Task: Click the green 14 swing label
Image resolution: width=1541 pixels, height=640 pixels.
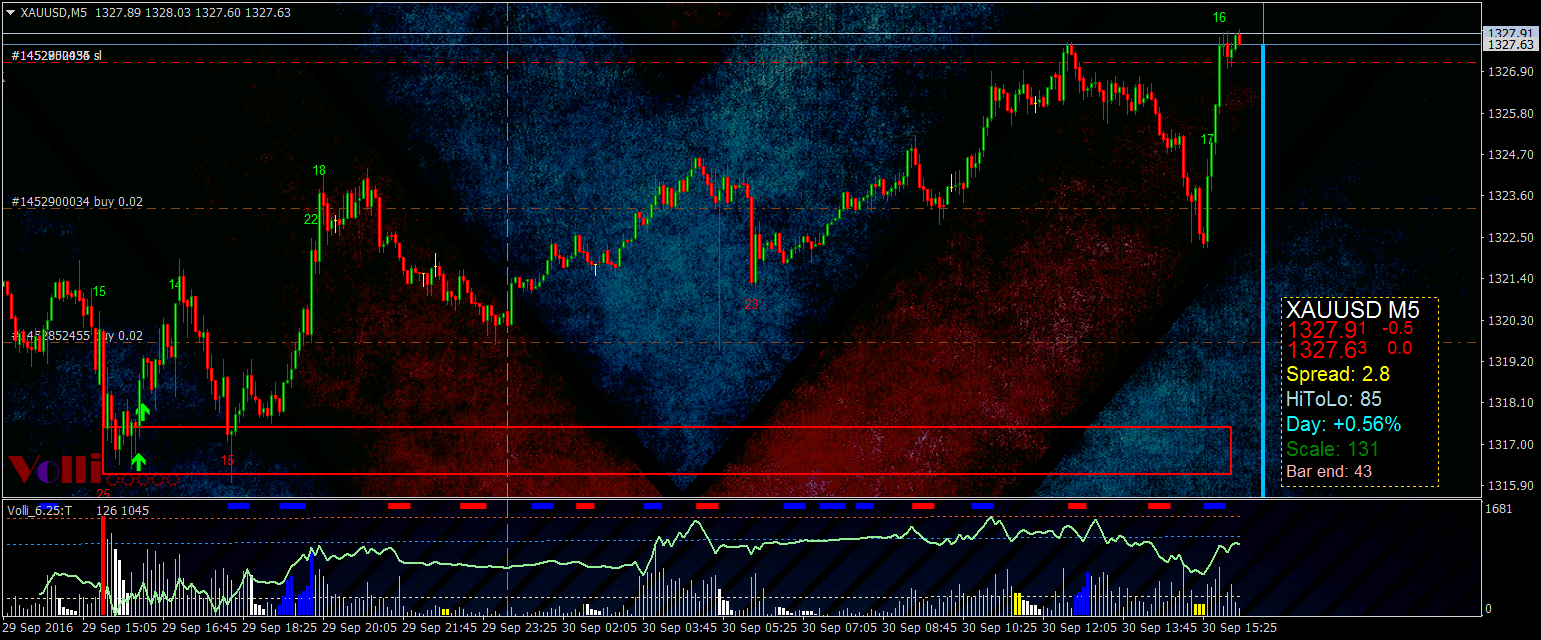Action: (x=176, y=285)
